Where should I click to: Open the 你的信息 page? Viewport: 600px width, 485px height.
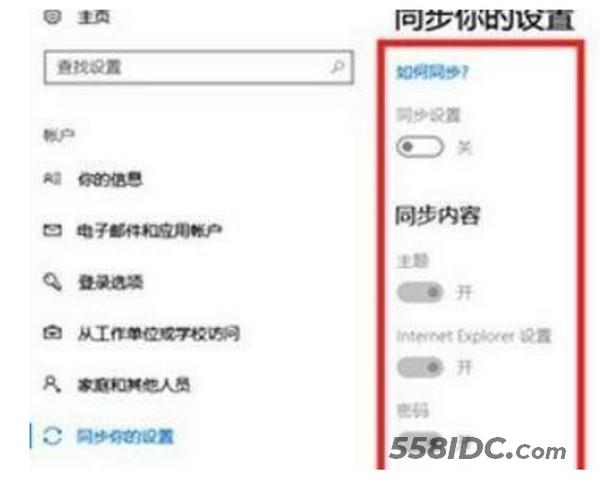tap(110, 179)
